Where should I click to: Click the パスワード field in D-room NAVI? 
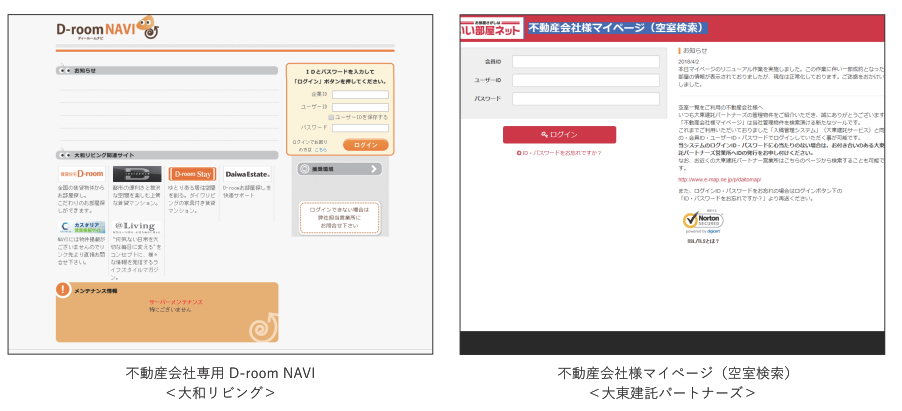pos(360,128)
